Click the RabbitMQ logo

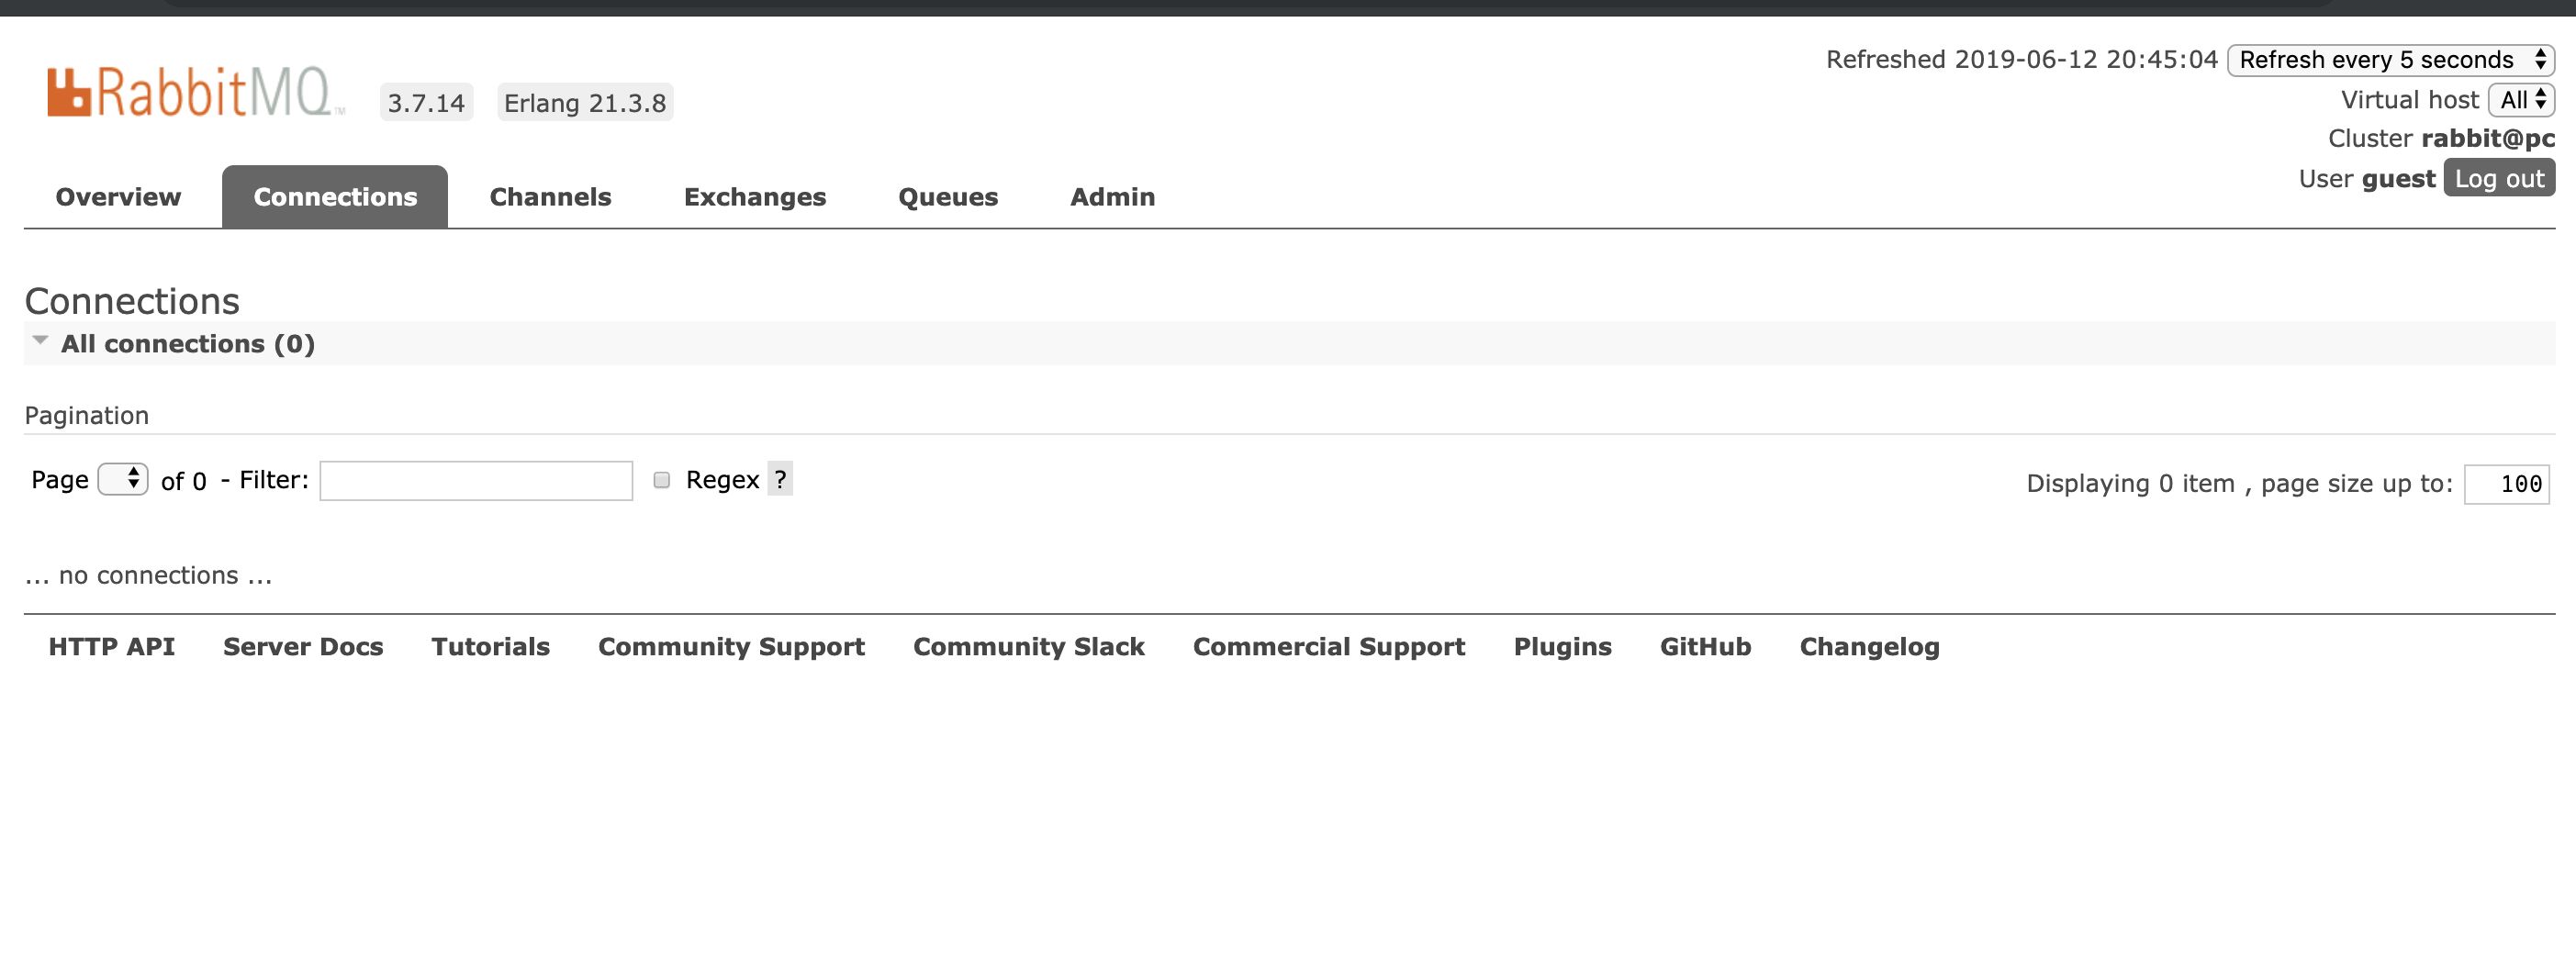(x=195, y=92)
